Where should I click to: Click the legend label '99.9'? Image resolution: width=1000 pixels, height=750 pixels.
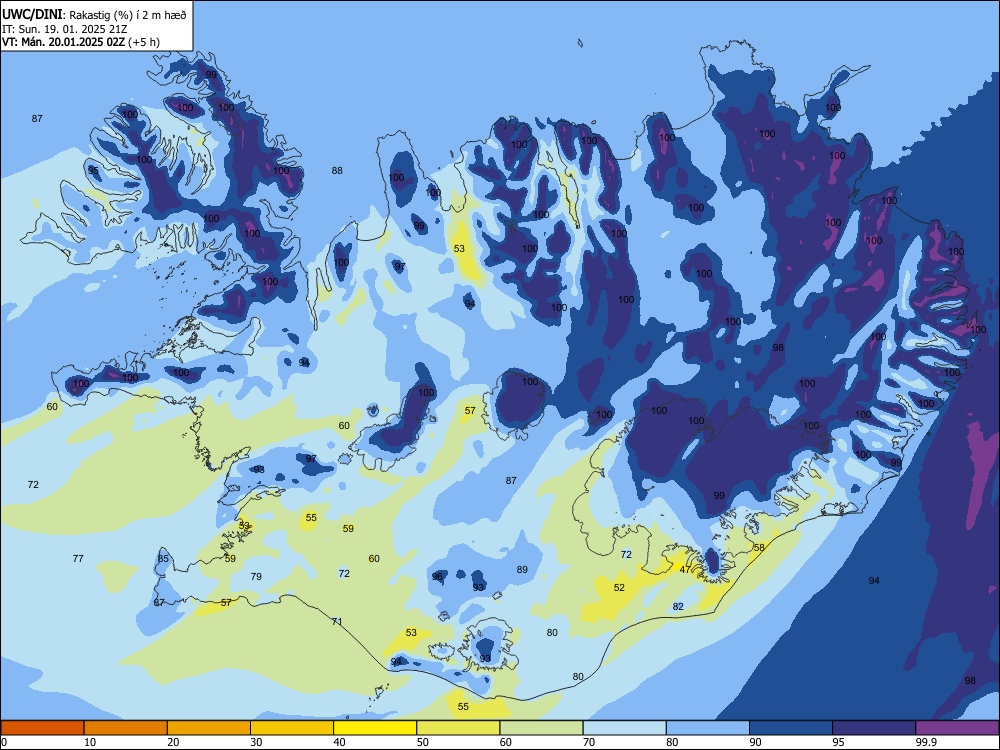tap(925, 742)
